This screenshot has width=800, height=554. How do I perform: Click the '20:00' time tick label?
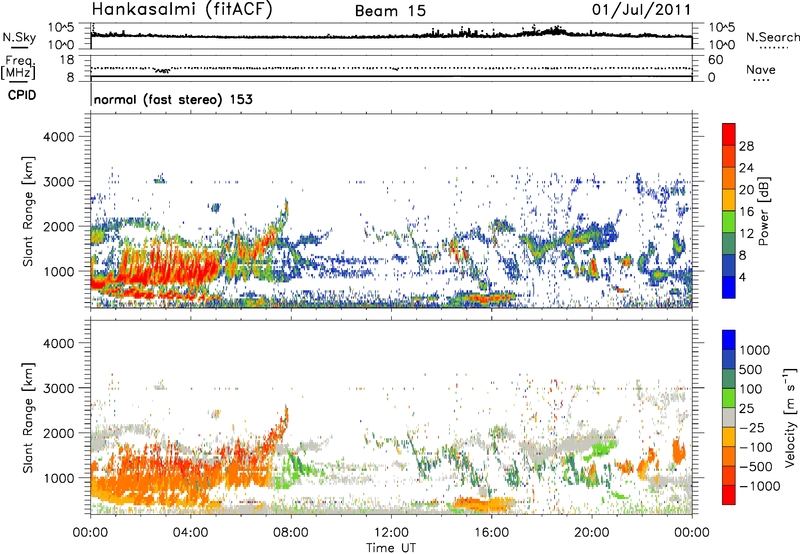point(591,533)
